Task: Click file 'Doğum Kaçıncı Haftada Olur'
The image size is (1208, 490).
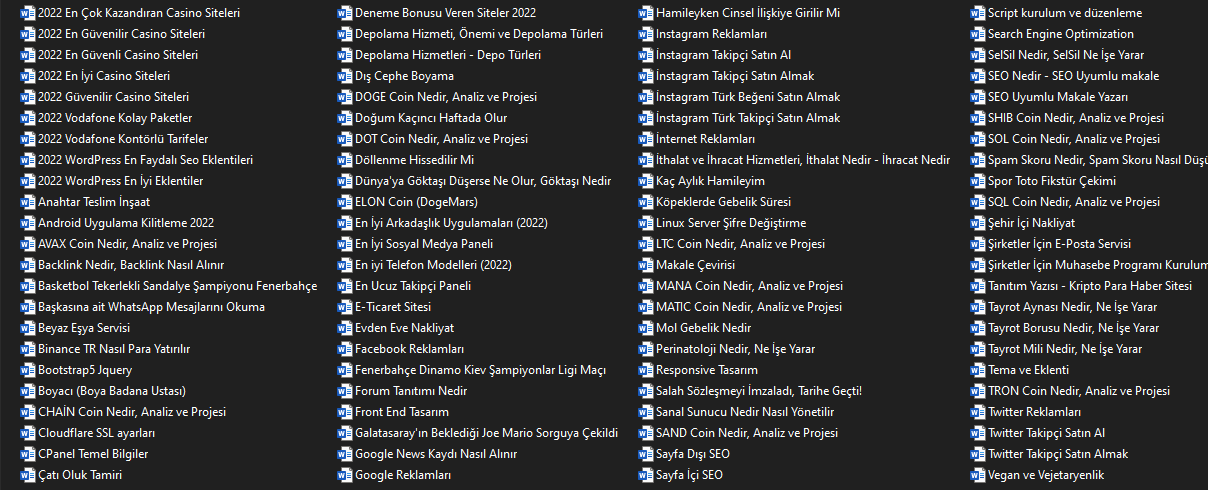Action: point(431,118)
